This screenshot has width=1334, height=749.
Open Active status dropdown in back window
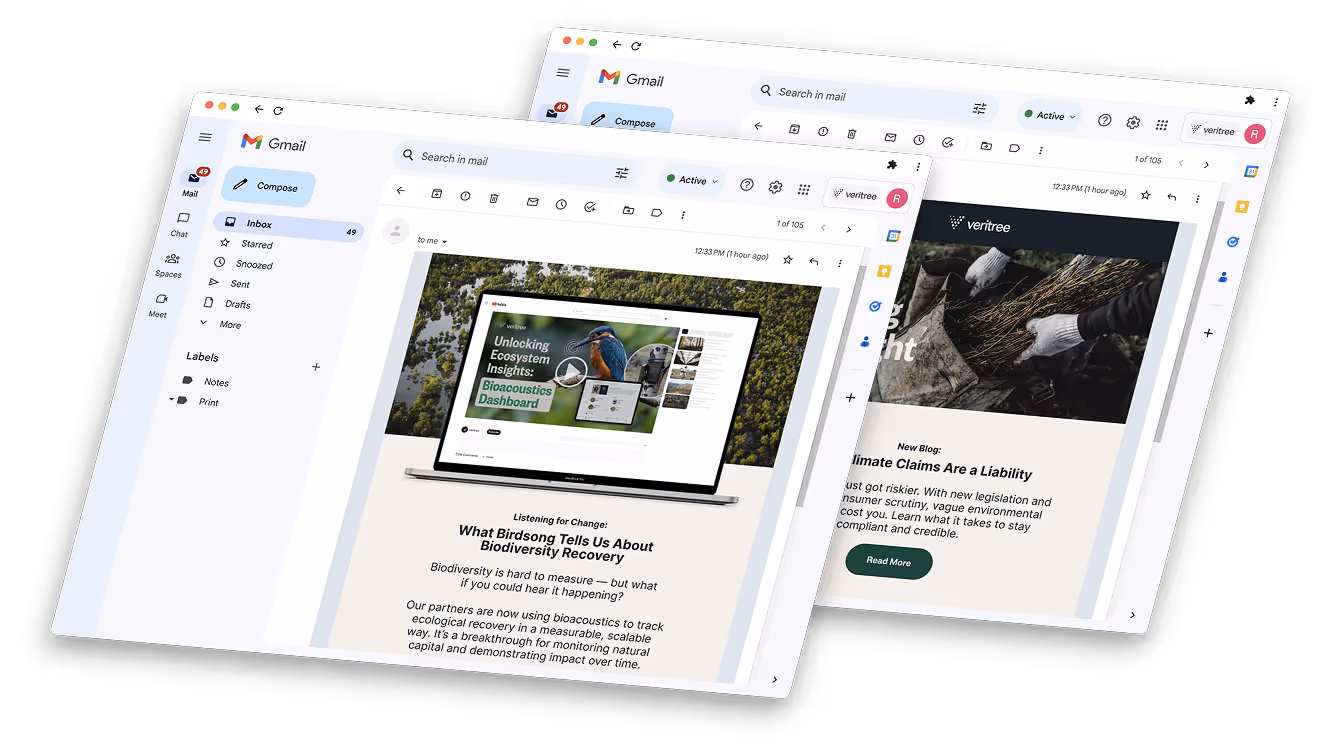tap(1049, 115)
